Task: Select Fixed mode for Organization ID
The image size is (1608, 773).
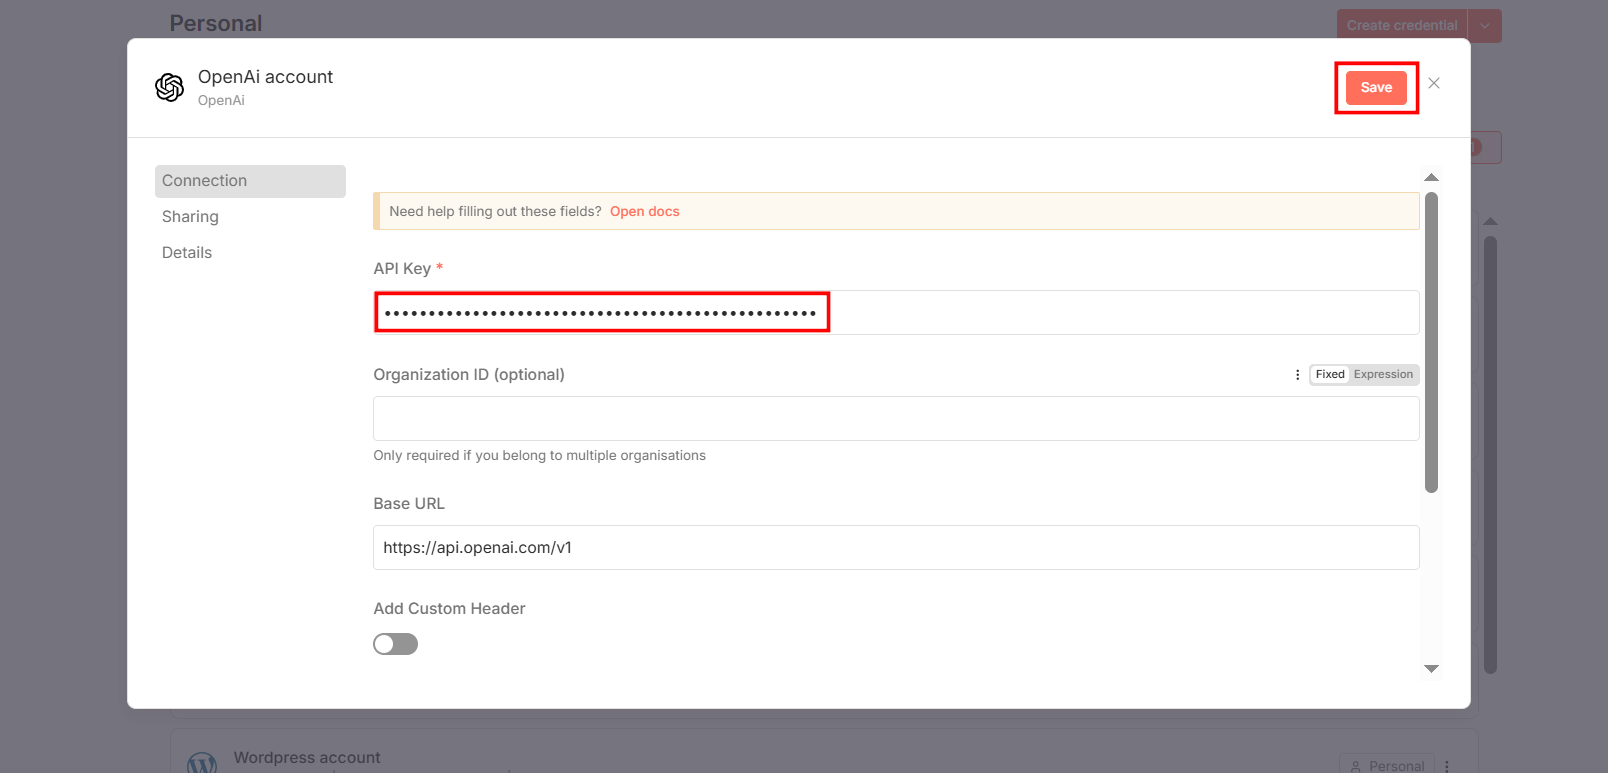Action: coord(1329,375)
